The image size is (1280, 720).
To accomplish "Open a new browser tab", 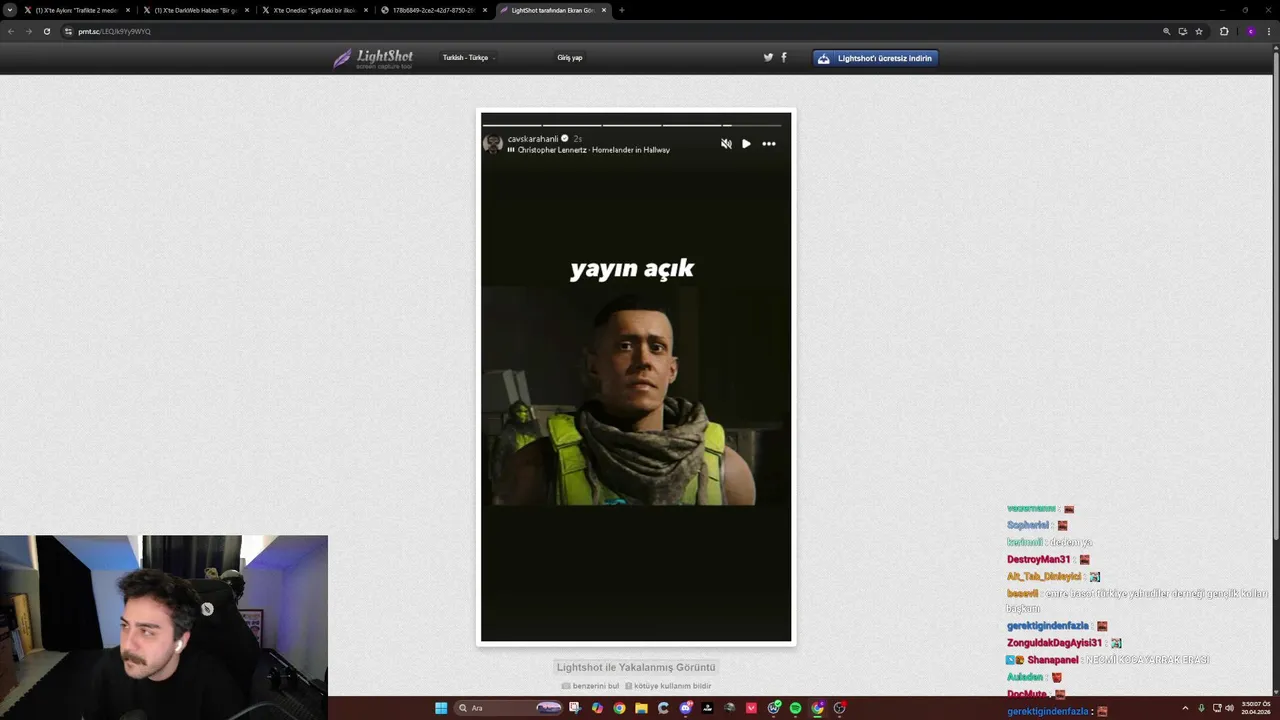I will point(622,10).
